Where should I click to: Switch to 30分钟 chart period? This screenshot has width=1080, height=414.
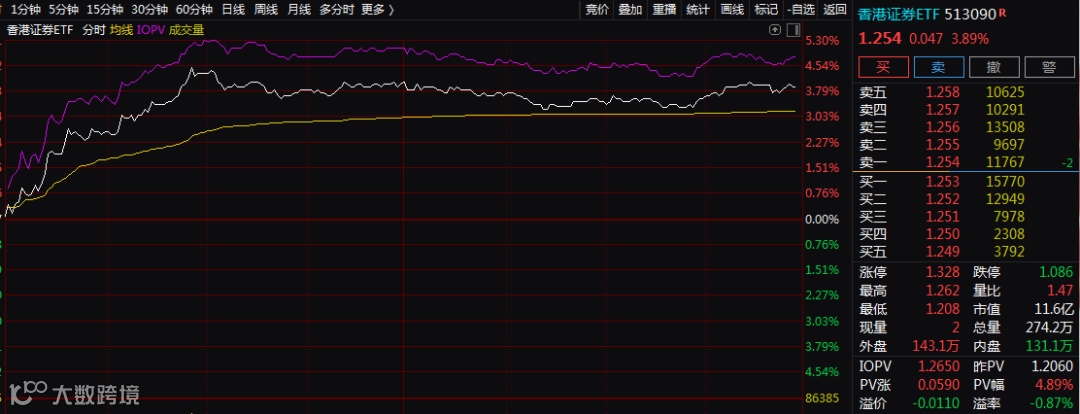coord(149,10)
